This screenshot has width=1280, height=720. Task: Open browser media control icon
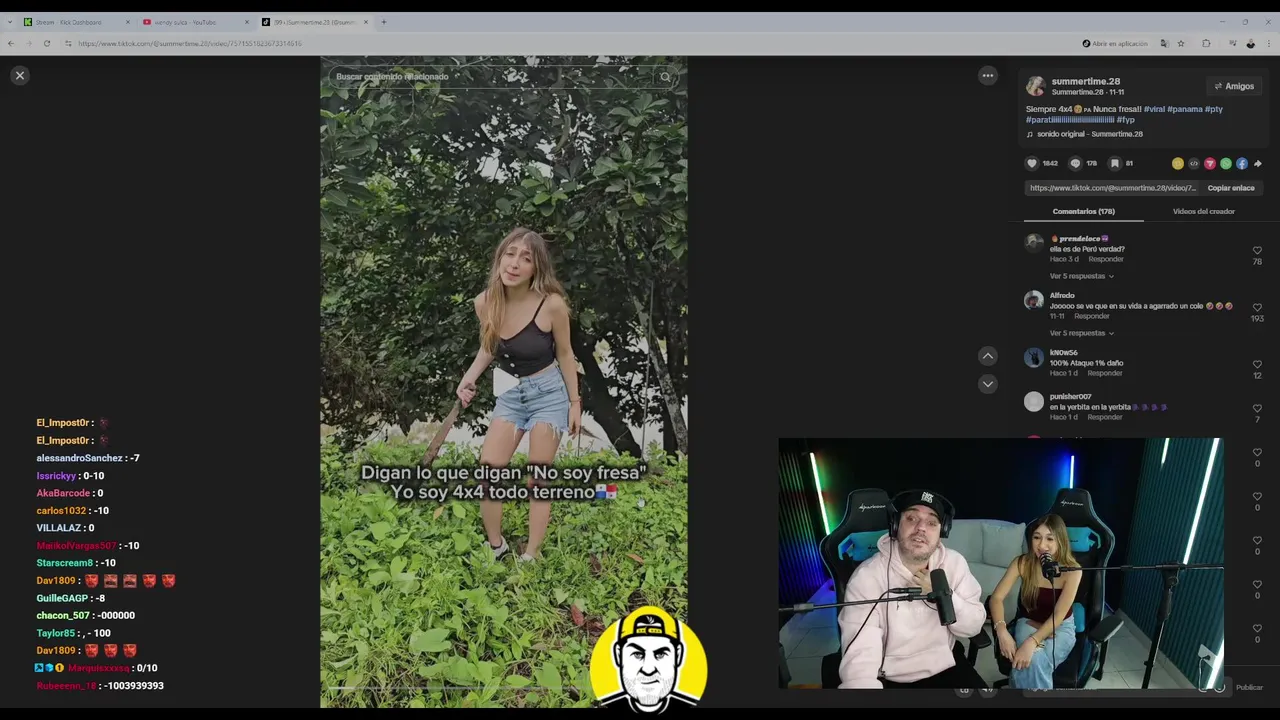pos(1232,43)
